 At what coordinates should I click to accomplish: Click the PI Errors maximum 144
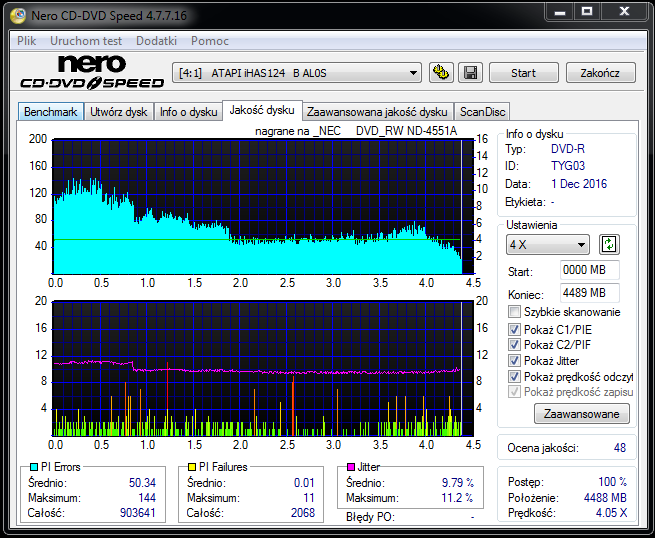(147, 498)
